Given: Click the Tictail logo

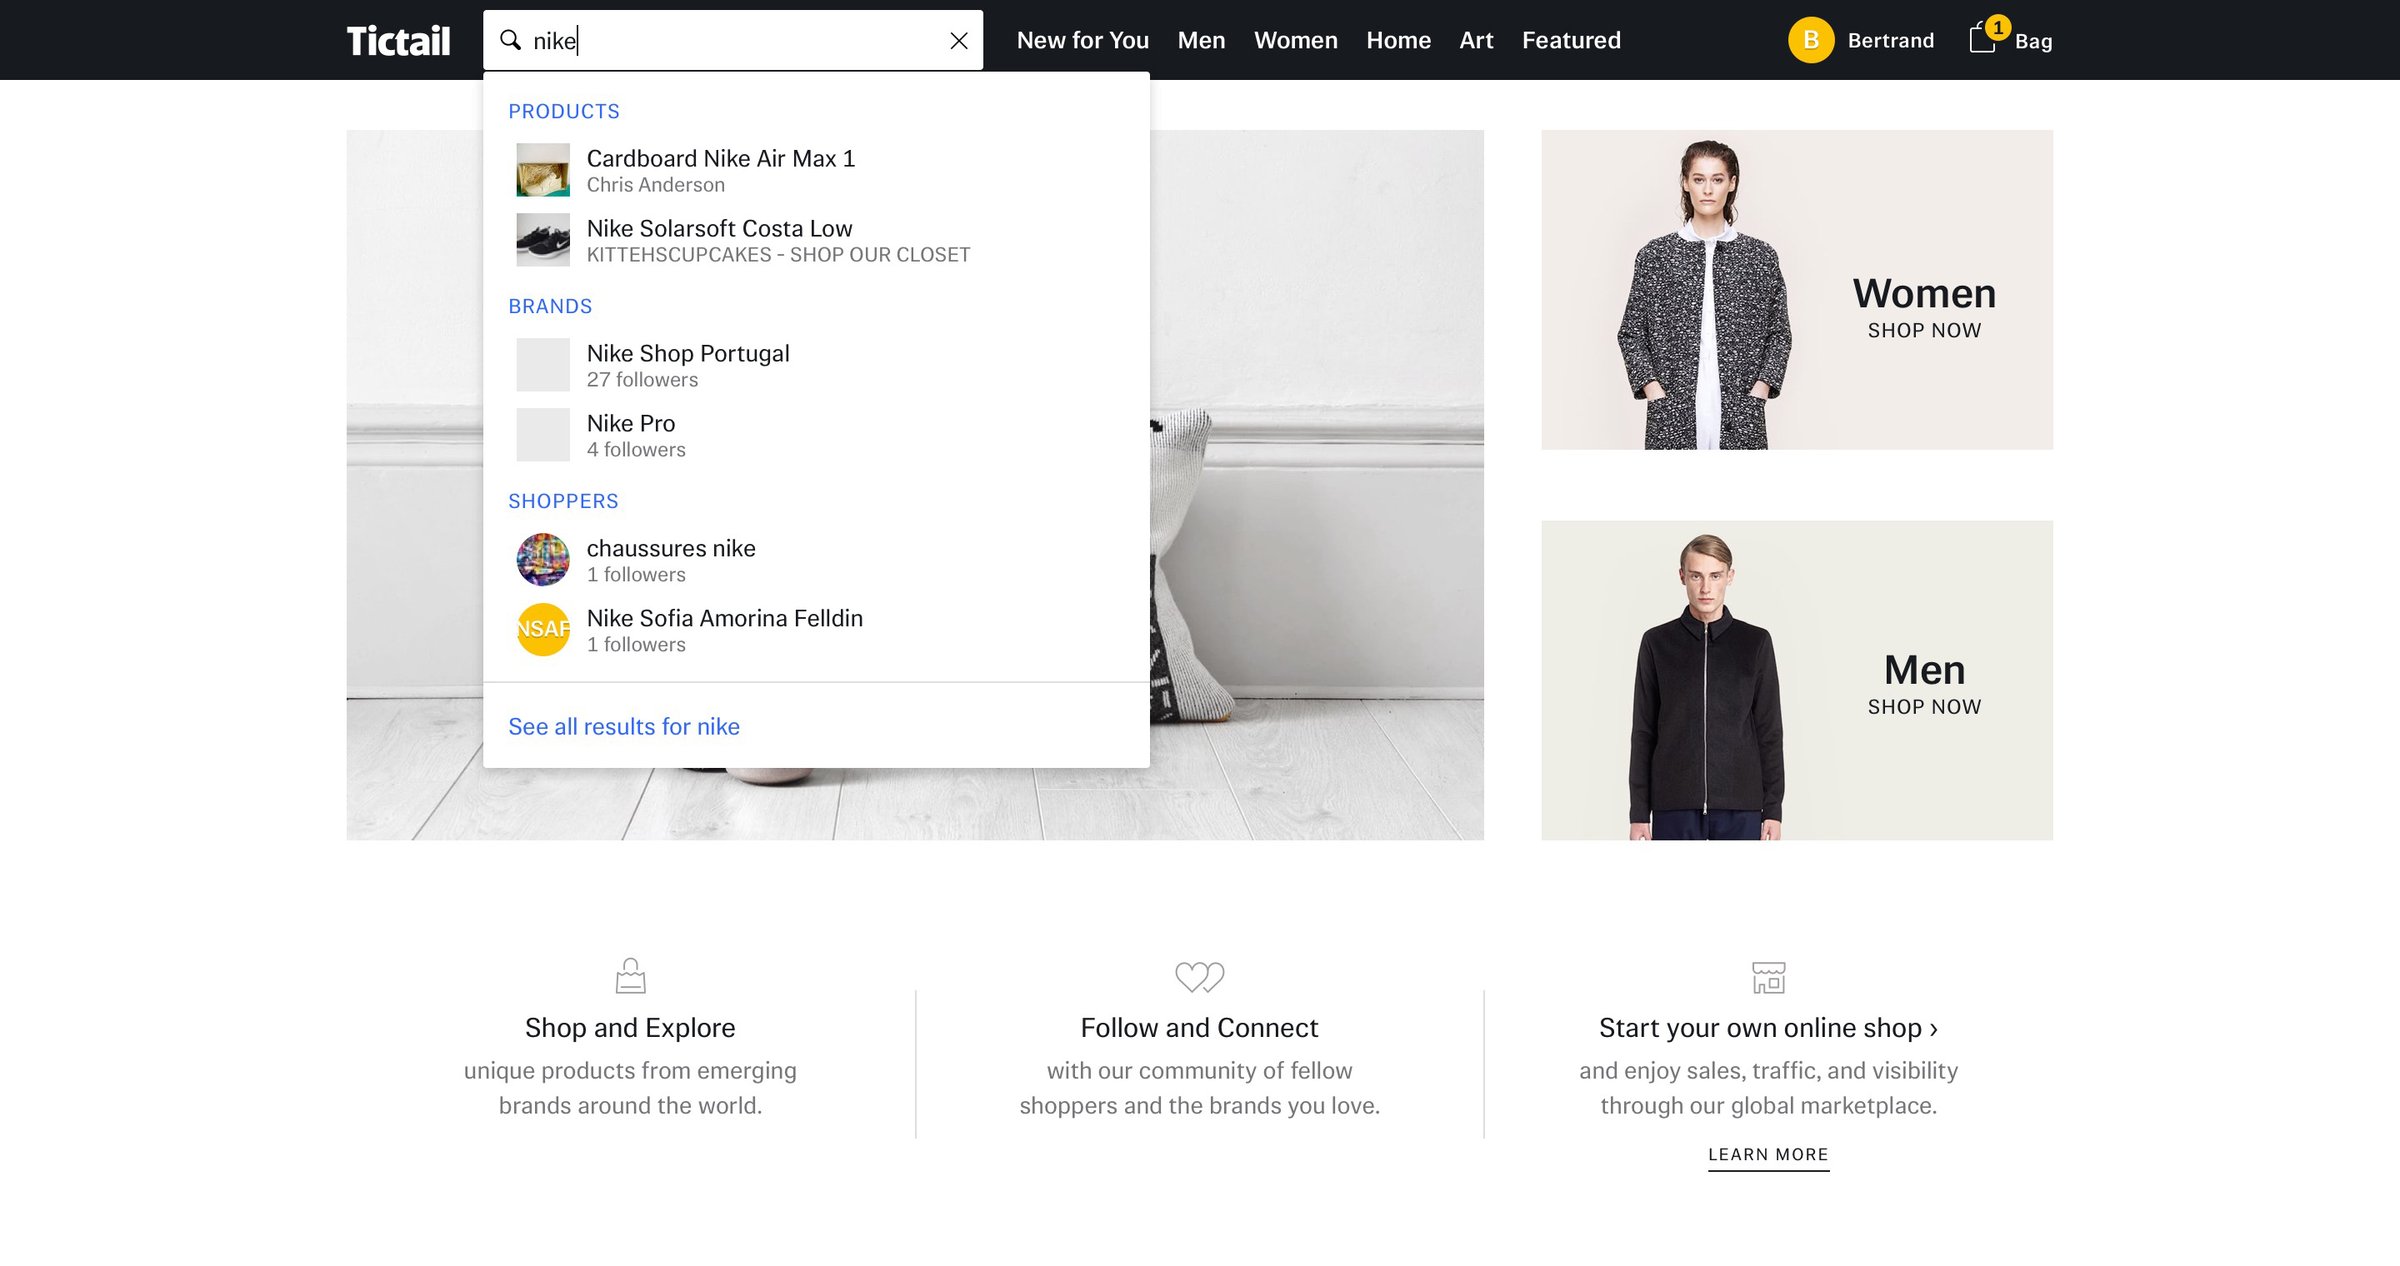Looking at the screenshot, I should pos(398,41).
